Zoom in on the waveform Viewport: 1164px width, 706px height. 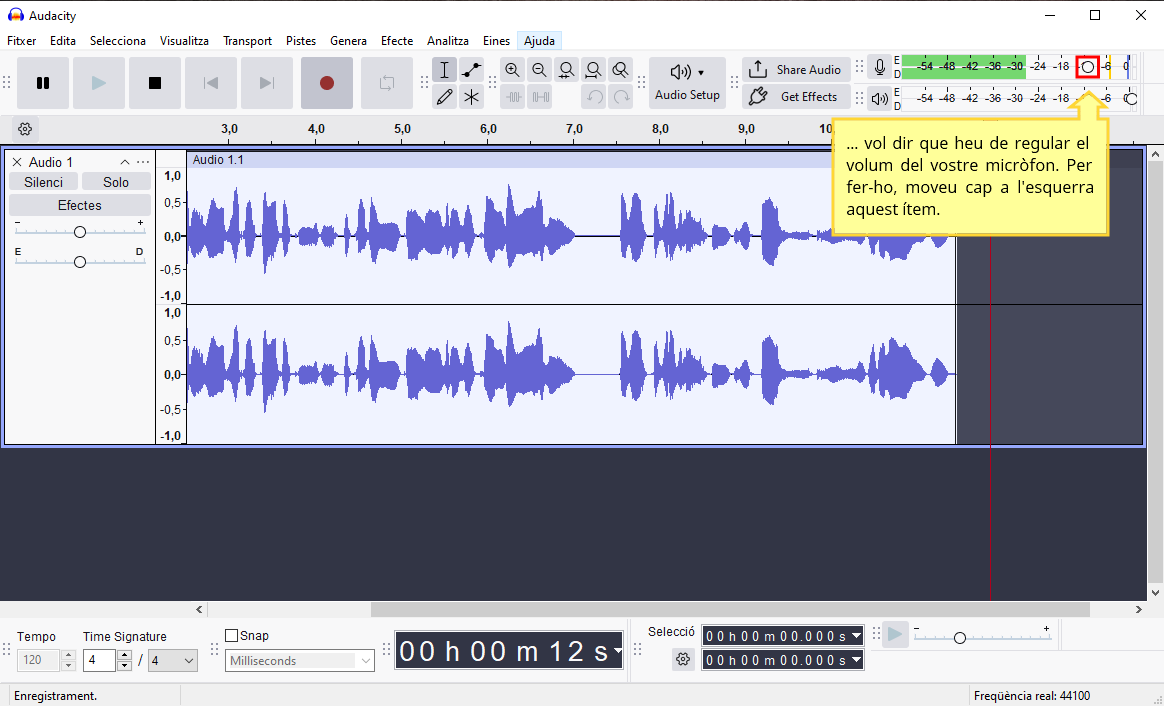click(512, 71)
